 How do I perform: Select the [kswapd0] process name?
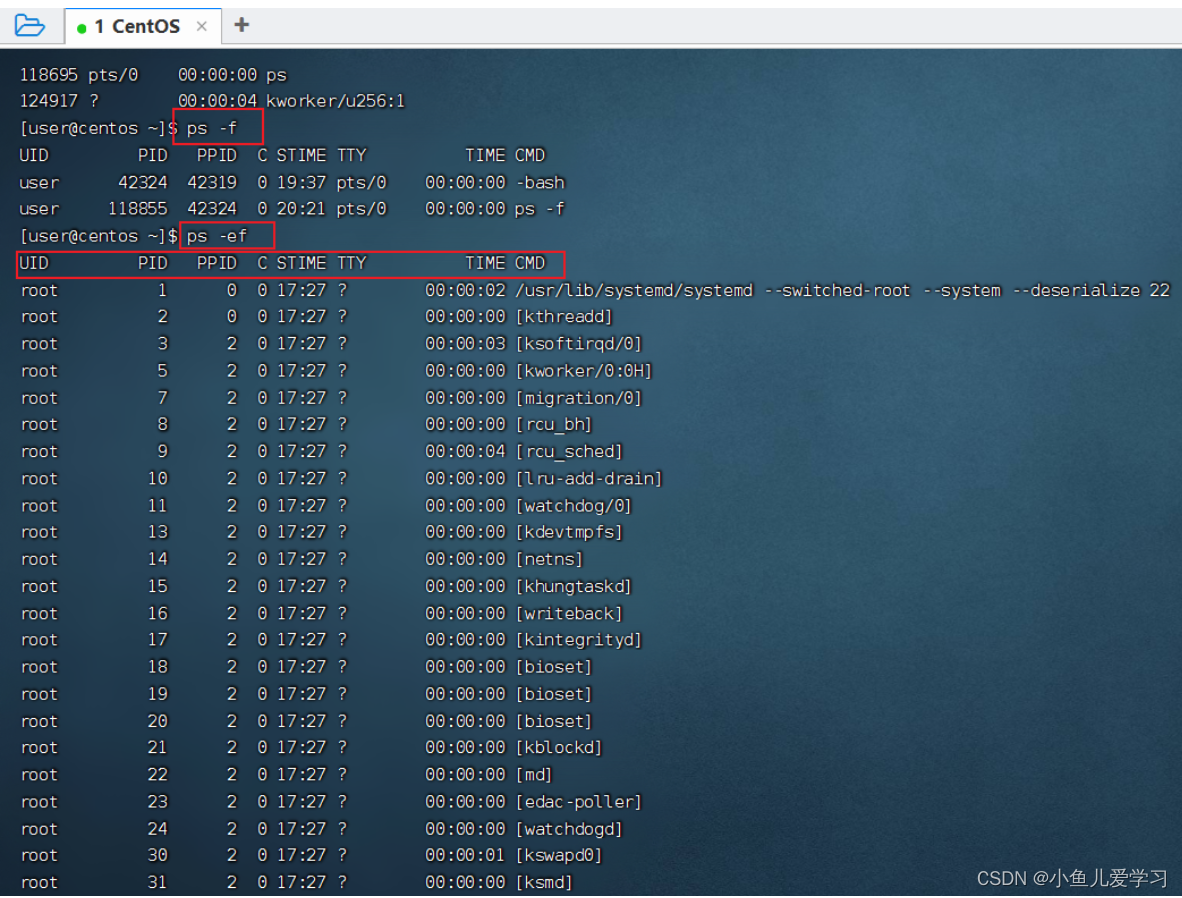[x=559, y=856]
